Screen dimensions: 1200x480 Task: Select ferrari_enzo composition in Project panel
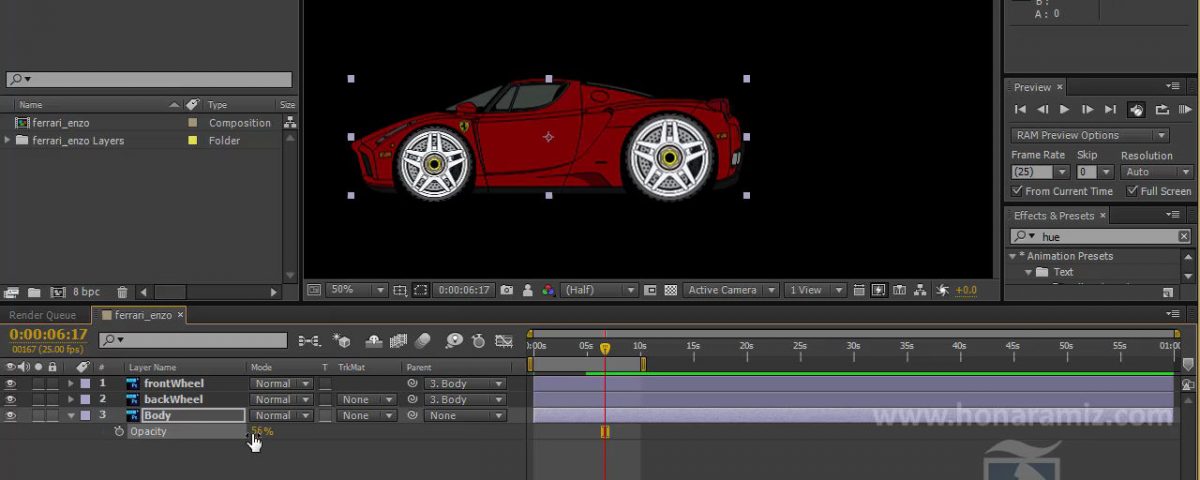(60, 123)
